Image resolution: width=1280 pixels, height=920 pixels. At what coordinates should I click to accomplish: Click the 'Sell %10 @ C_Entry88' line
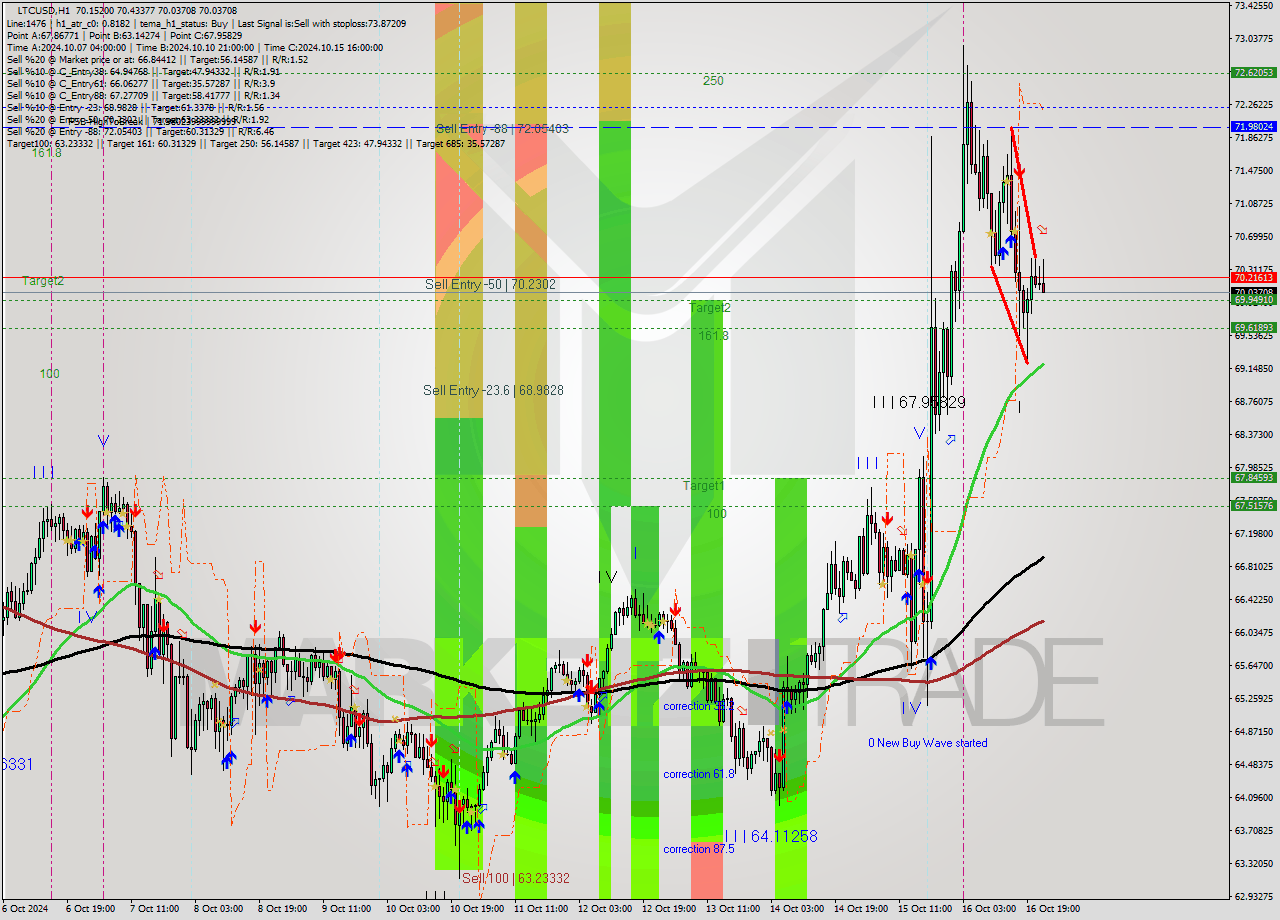pyautogui.click(x=143, y=95)
